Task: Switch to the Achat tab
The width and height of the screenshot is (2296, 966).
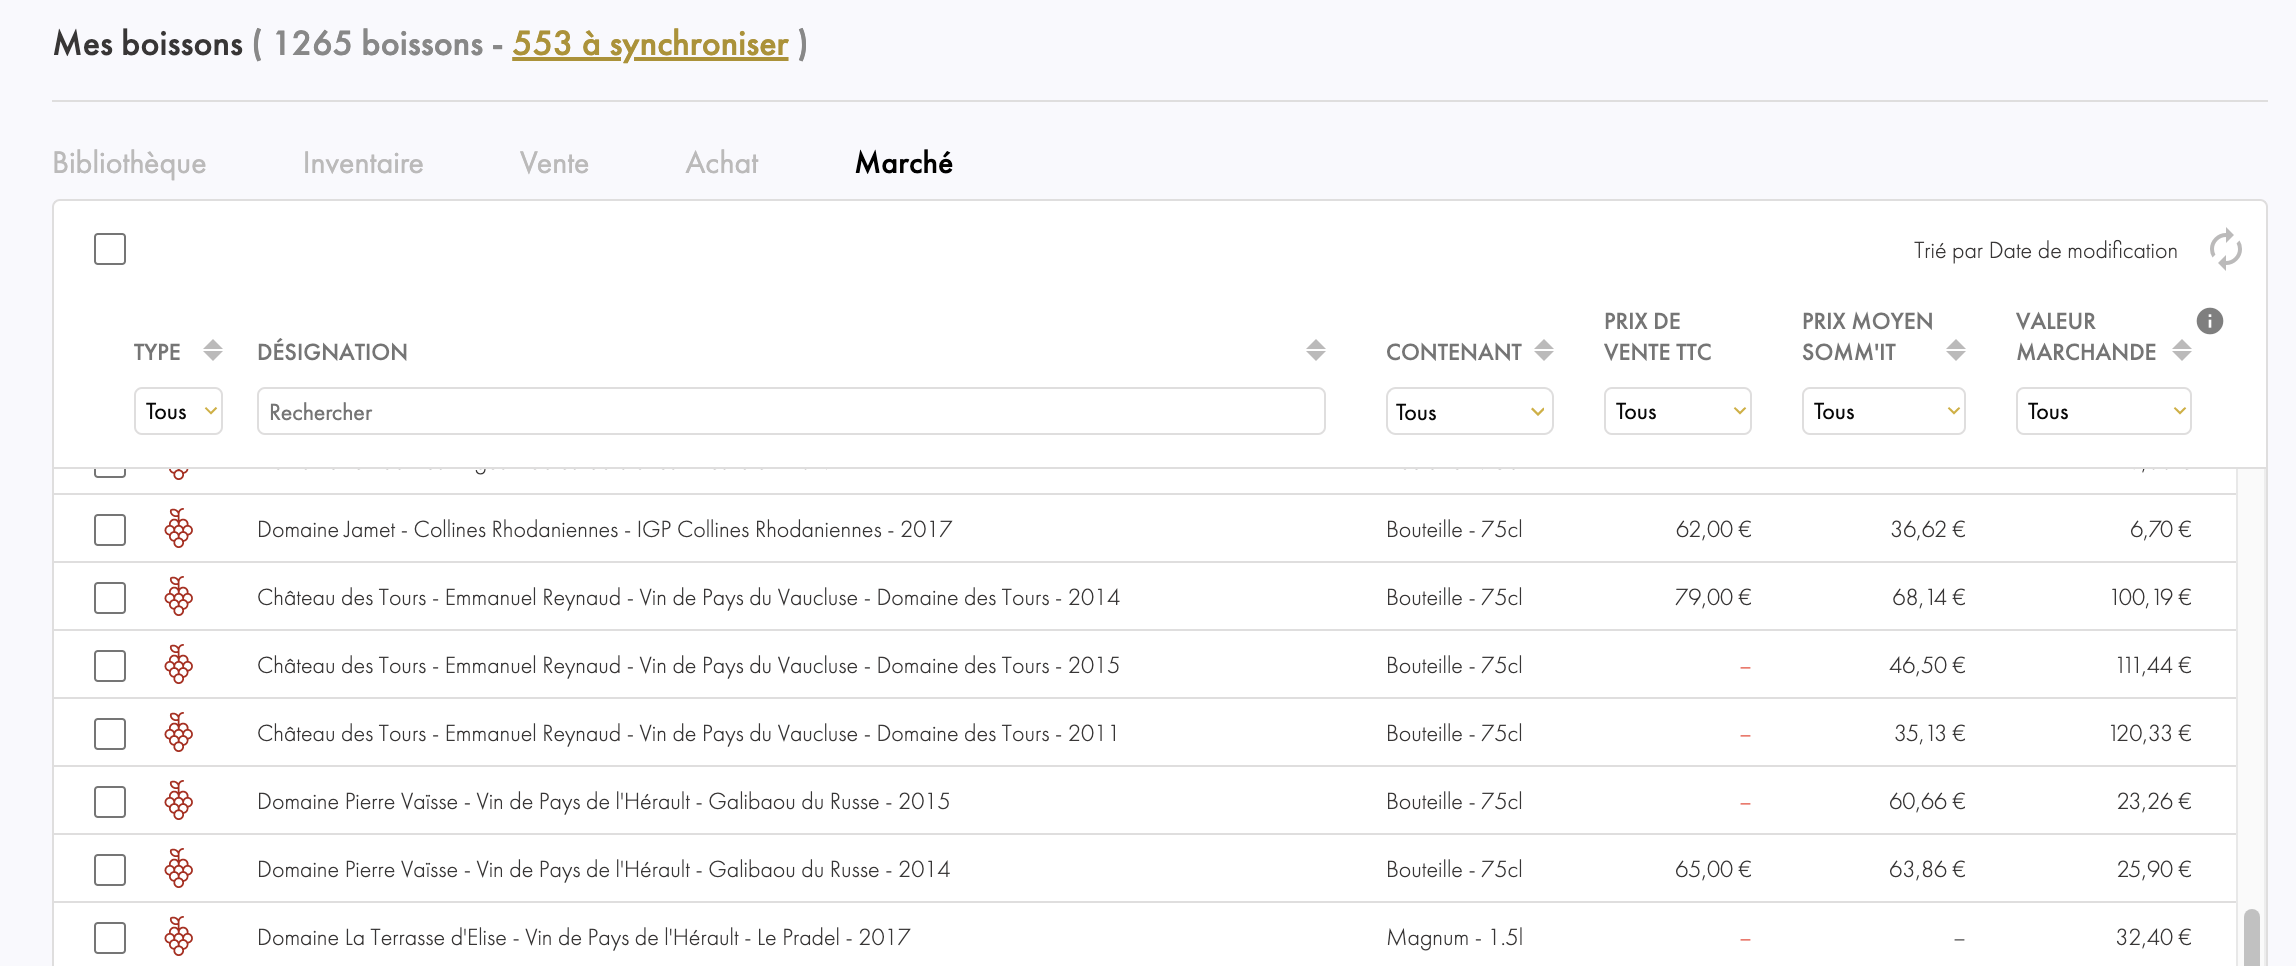Action: click(722, 163)
